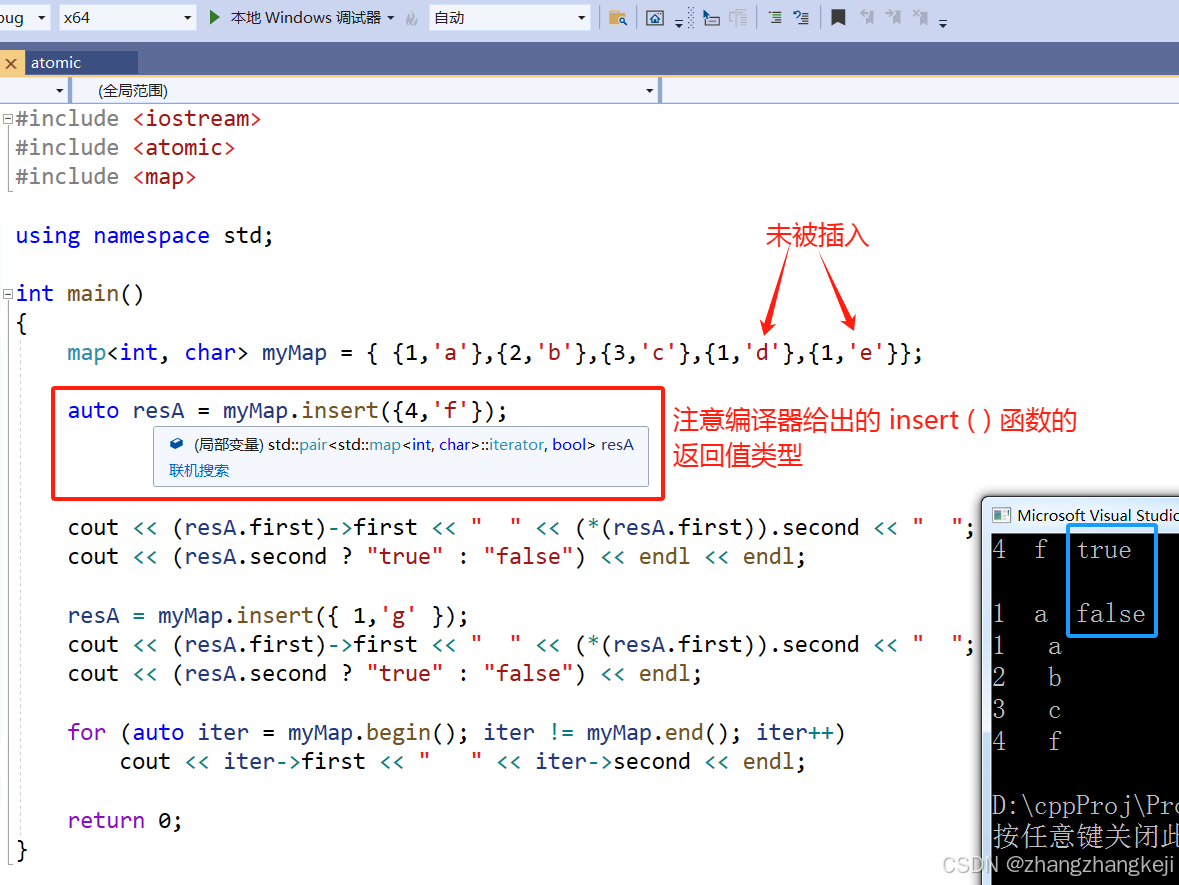Click the pair type in the tooltip
Image resolution: width=1179 pixels, height=885 pixels.
coord(314,444)
